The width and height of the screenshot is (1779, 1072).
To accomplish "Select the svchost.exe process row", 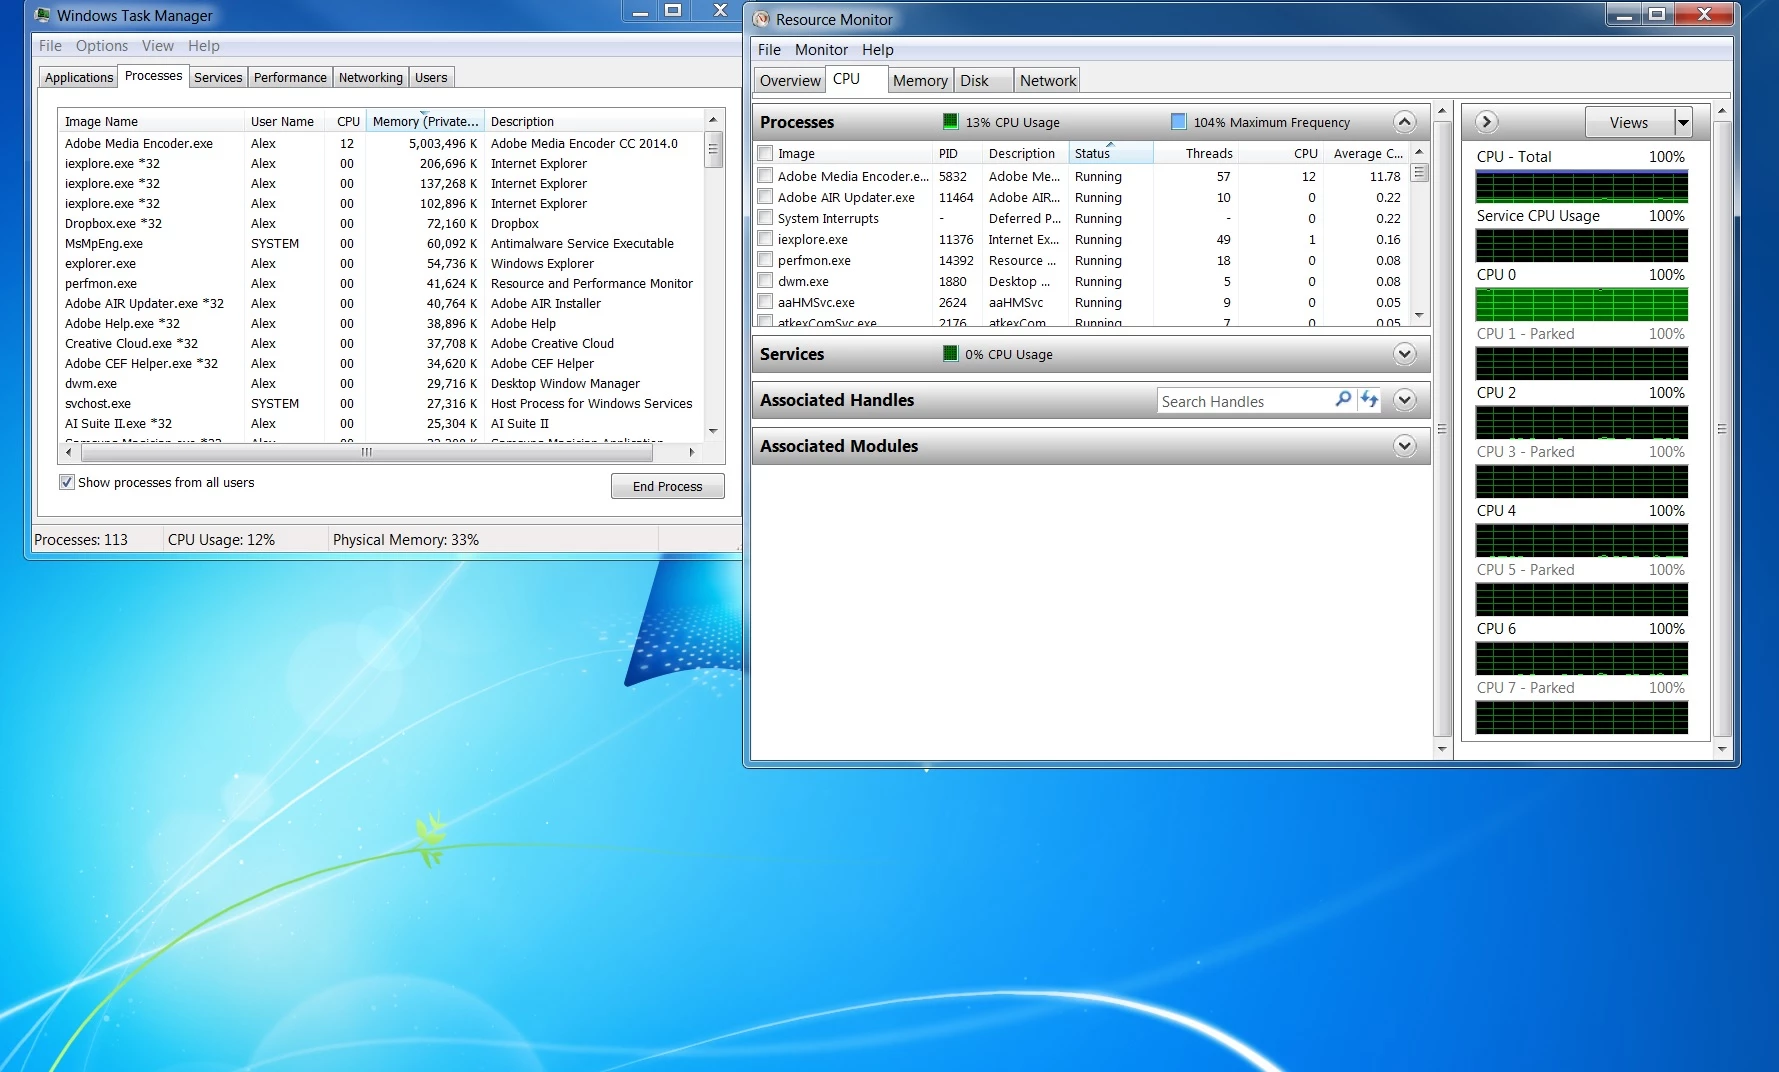I will click(380, 403).
